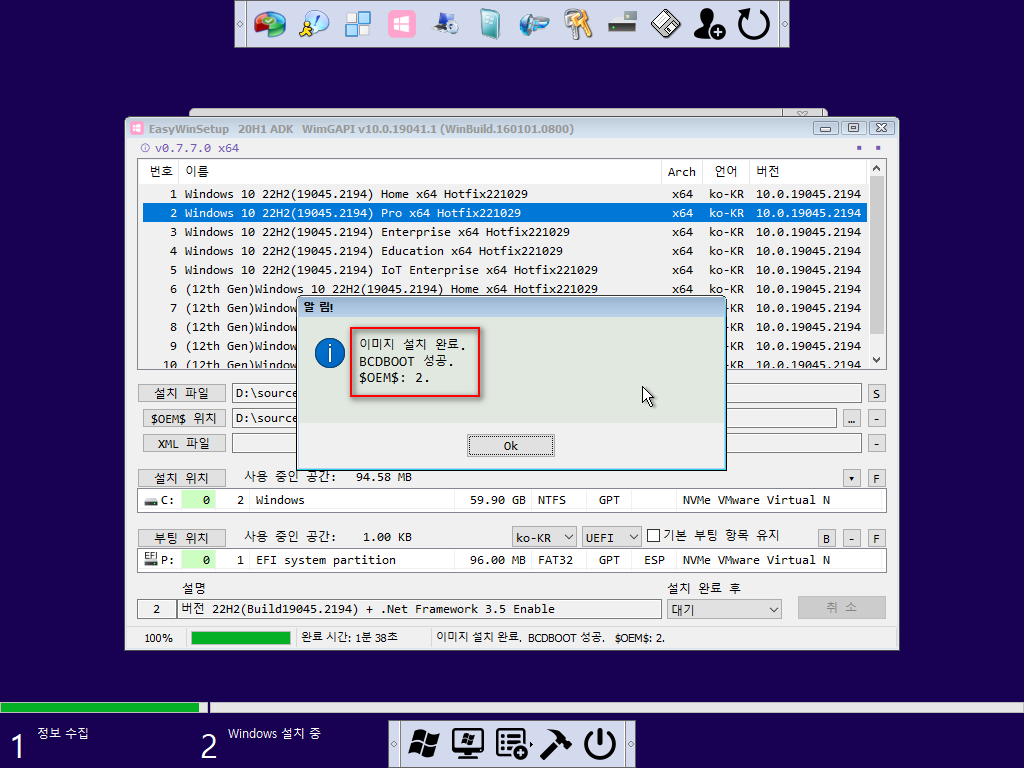
Task: Click the add user account icon
Action: coord(709,25)
